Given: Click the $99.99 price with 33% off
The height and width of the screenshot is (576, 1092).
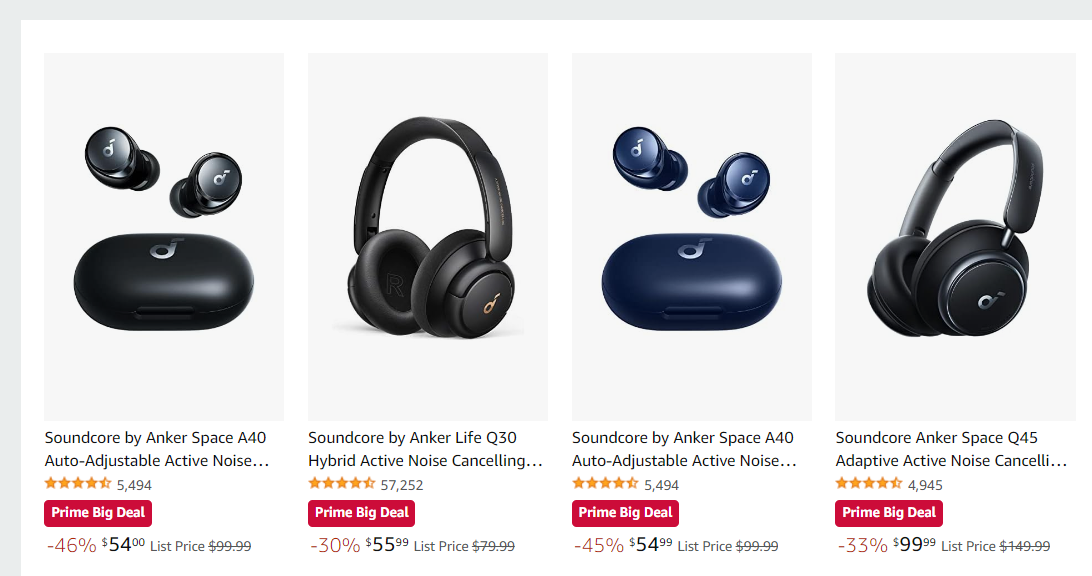Looking at the screenshot, I should 915,545.
